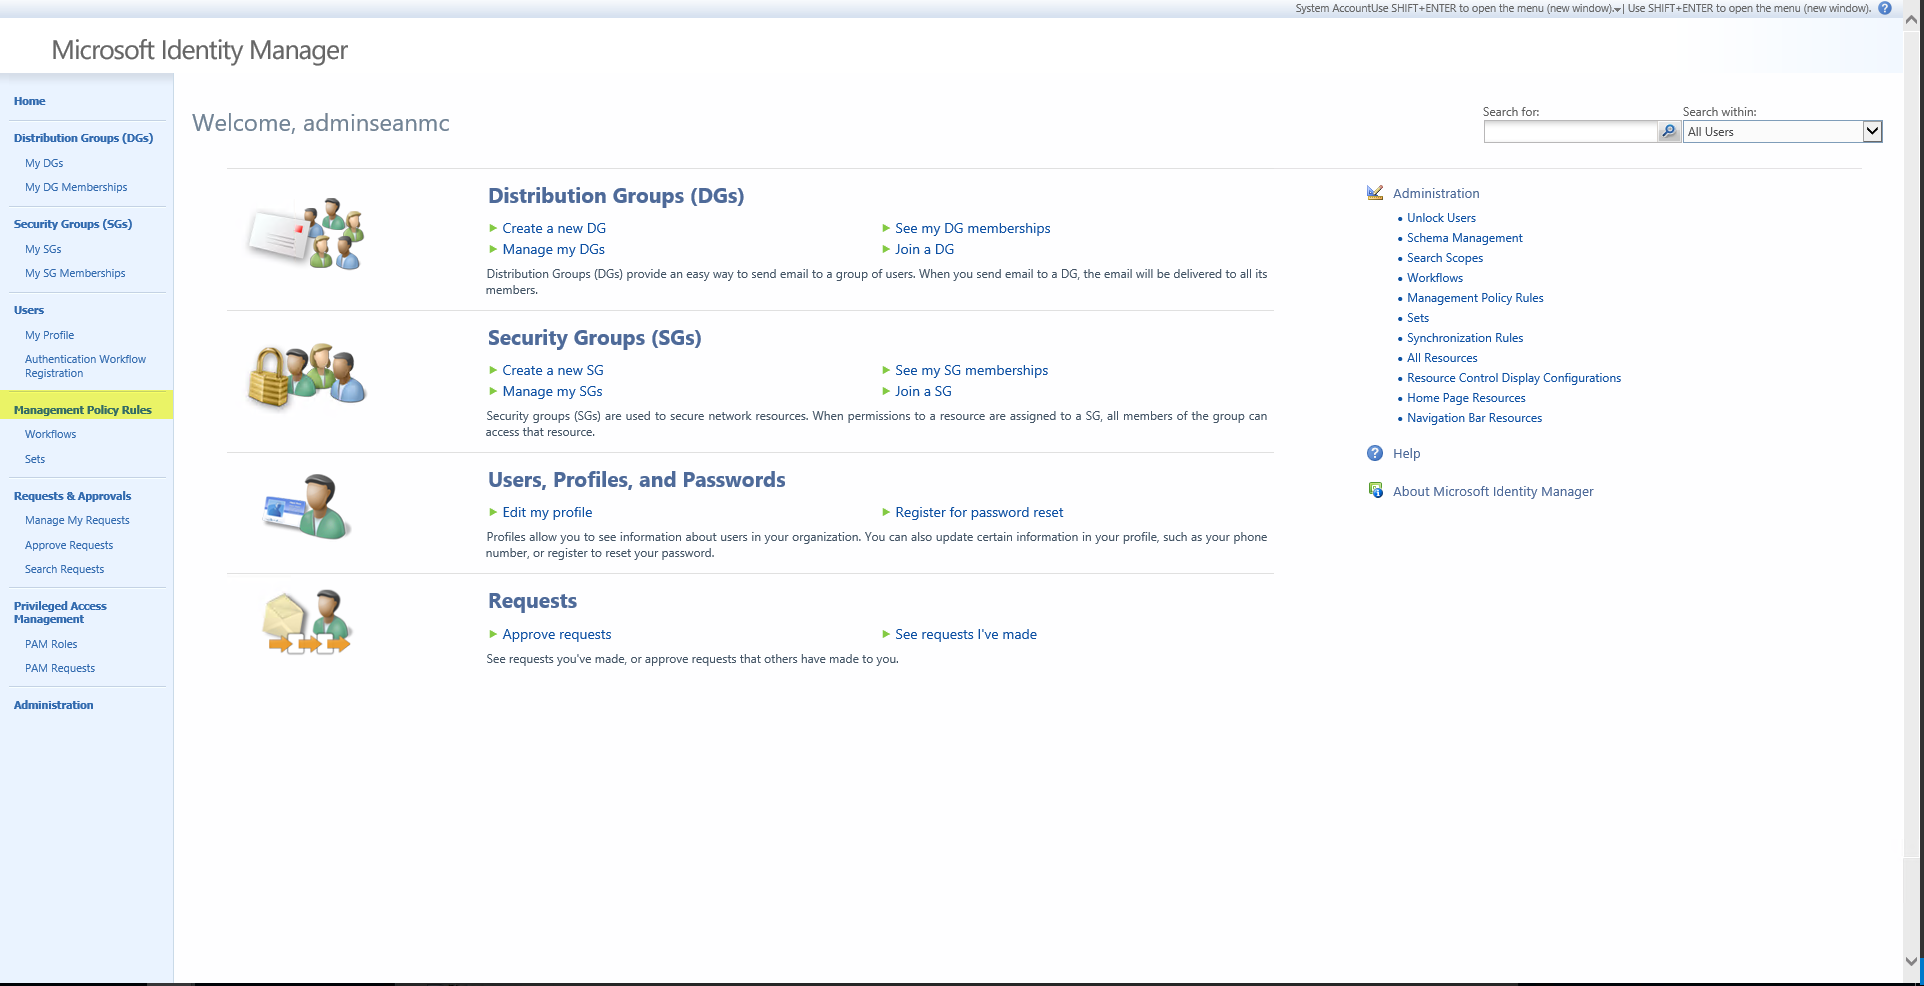
Task: Open My DGs in sidebar
Action: coord(44,163)
